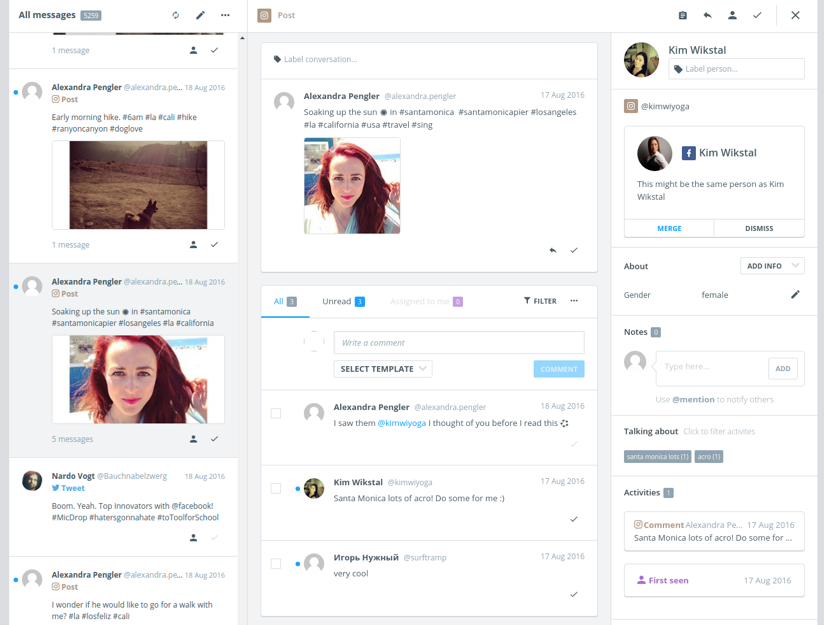The height and width of the screenshot is (625, 824).
Task: Switch to the Unread tab
Action: point(343,301)
